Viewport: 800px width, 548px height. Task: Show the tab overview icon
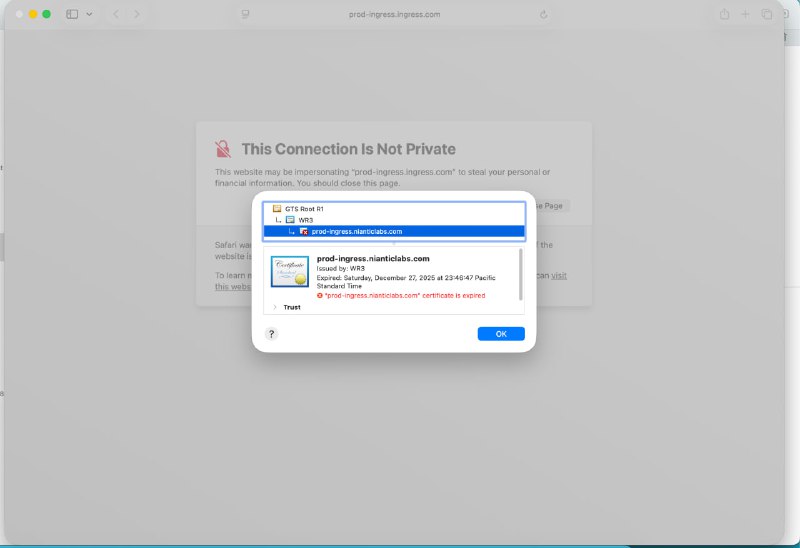tap(767, 14)
